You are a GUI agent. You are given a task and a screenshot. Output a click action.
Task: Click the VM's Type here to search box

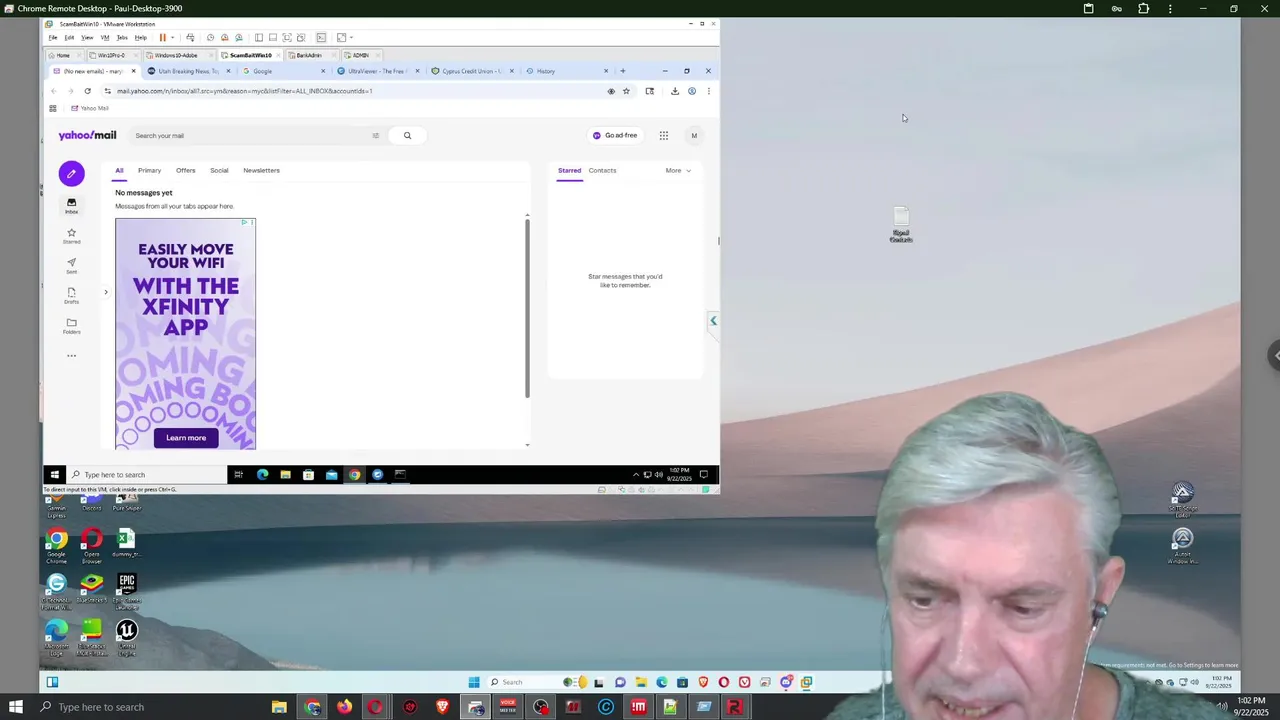(146, 475)
